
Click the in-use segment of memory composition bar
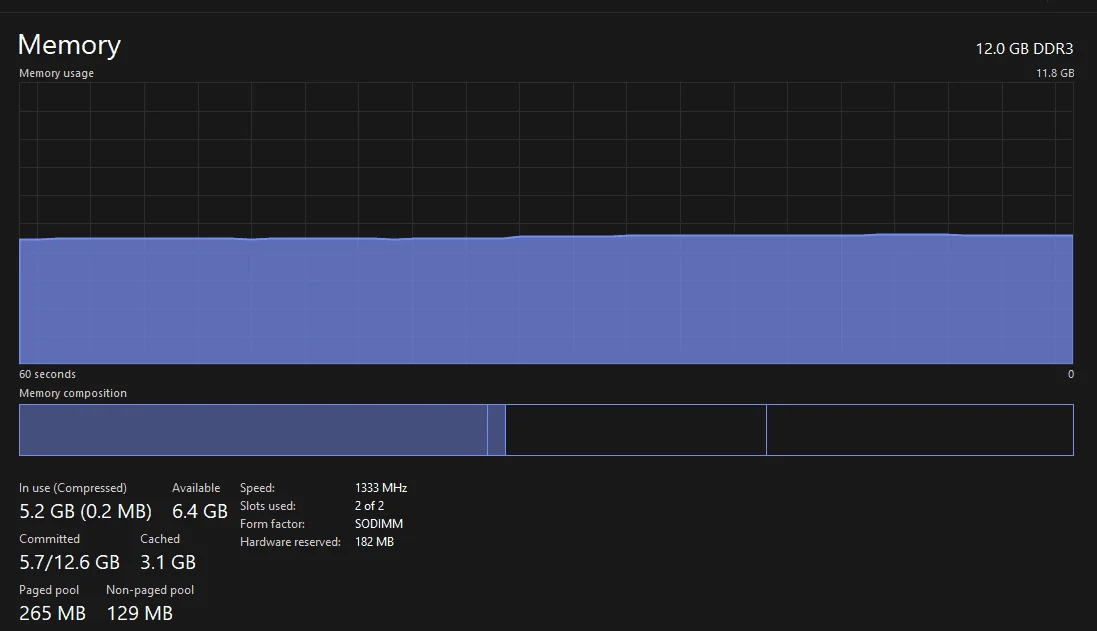point(253,430)
